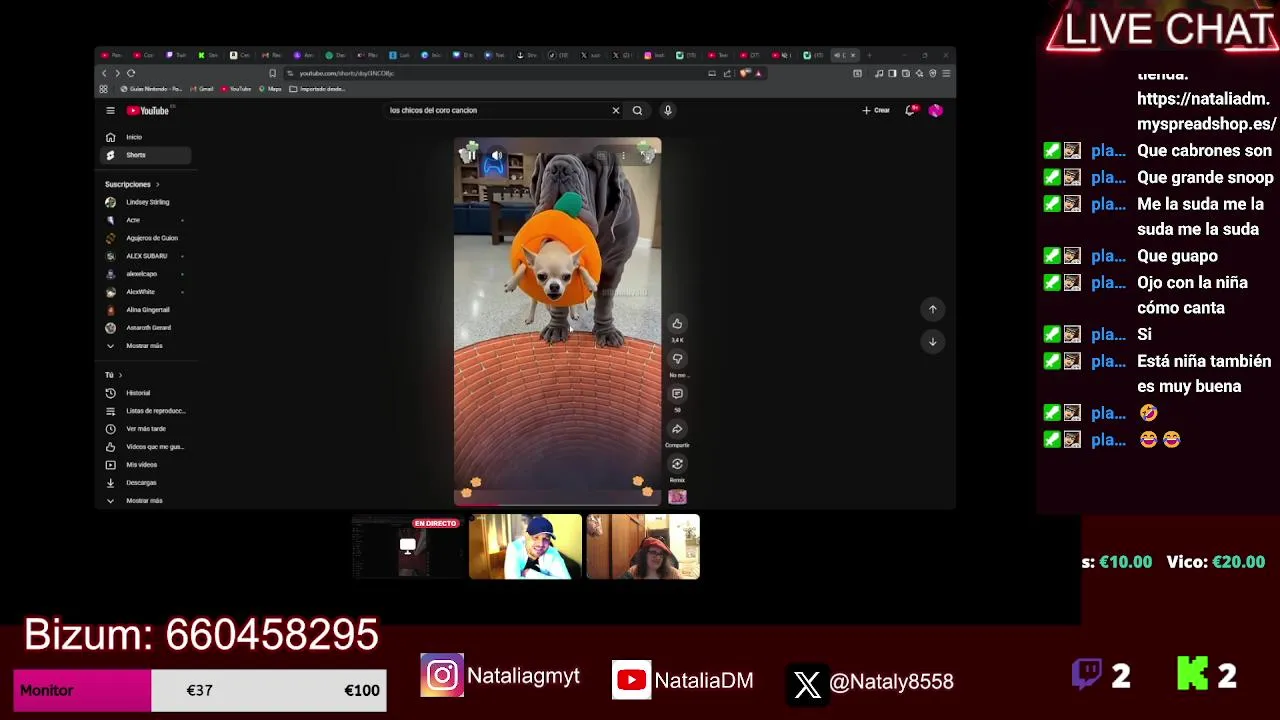Expand the Suscripciones section
The image size is (1280, 720).
click(132, 184)
